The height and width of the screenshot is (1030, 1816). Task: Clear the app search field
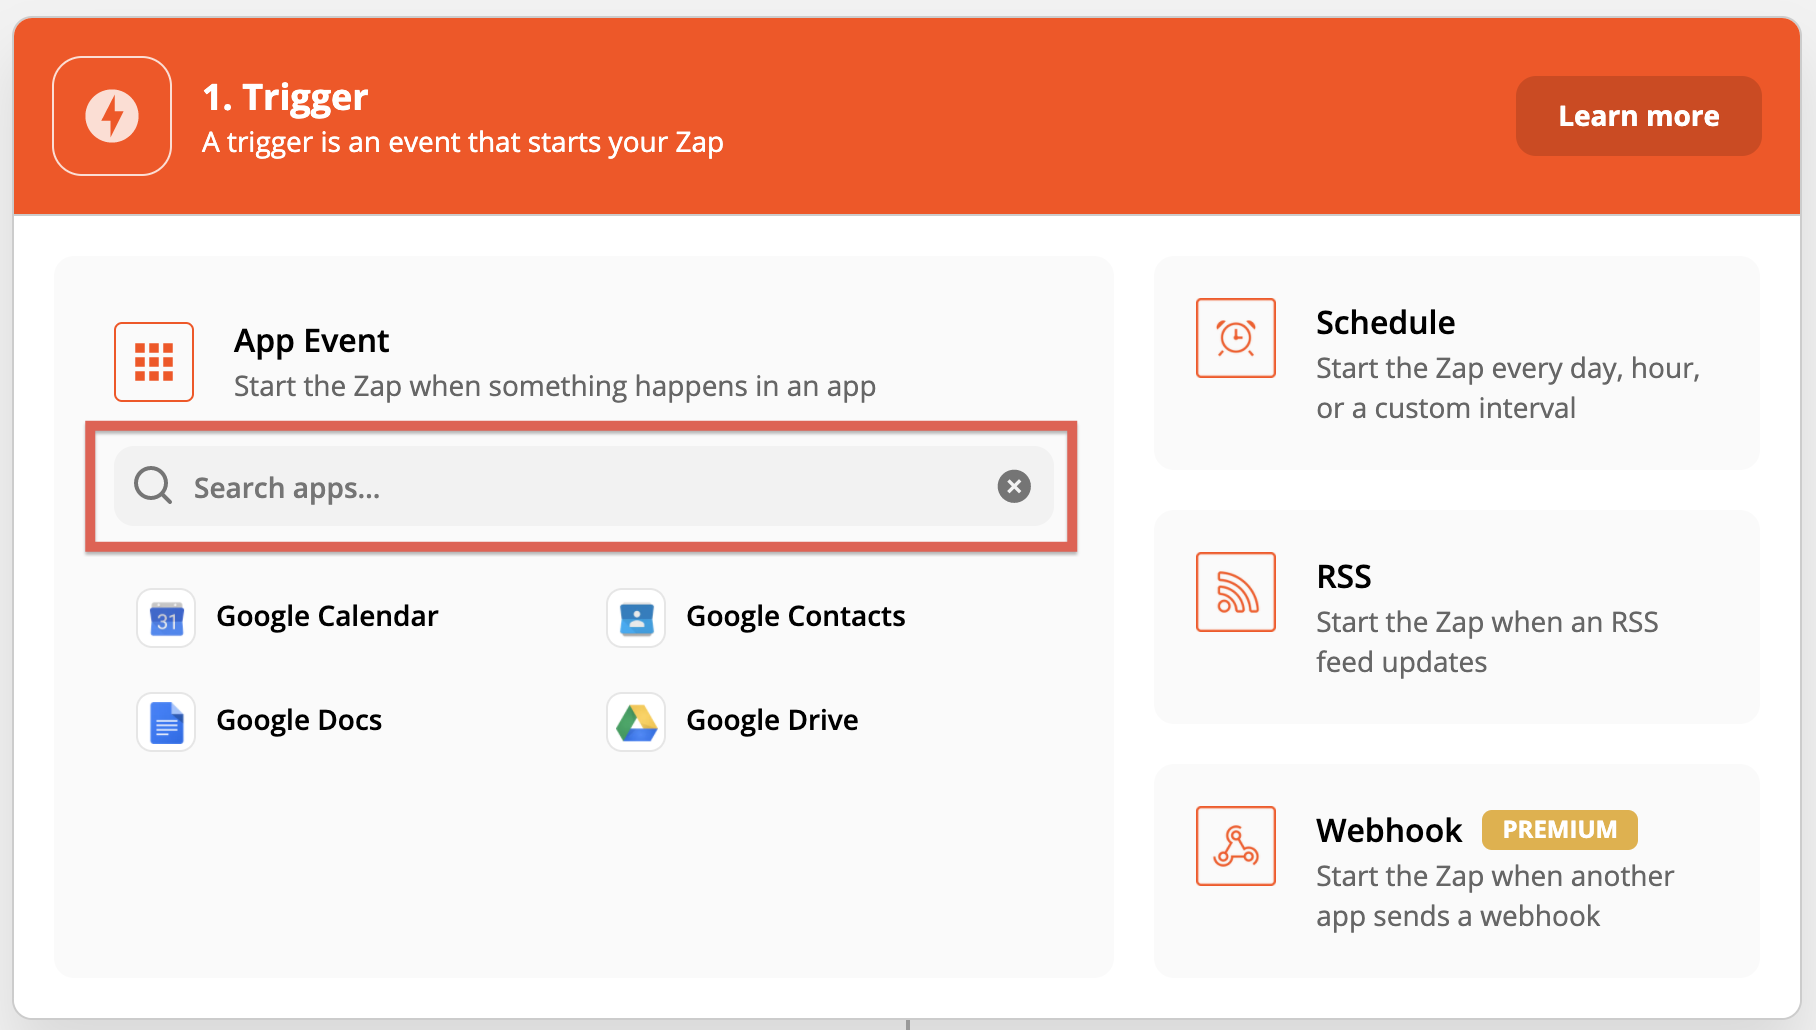[1014, 486]
